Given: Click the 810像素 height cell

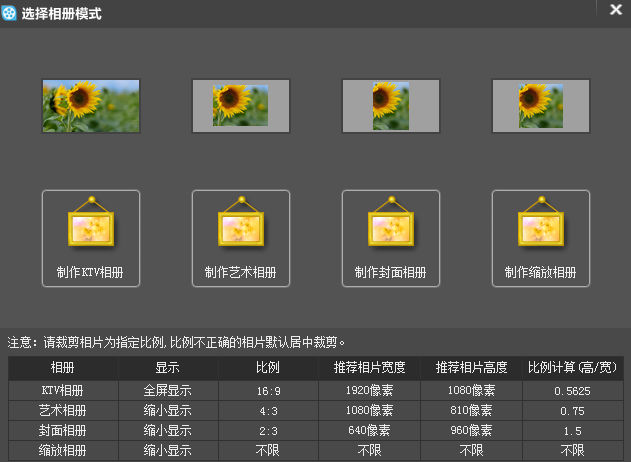Looking at the screenshot, I should (471, 410).
